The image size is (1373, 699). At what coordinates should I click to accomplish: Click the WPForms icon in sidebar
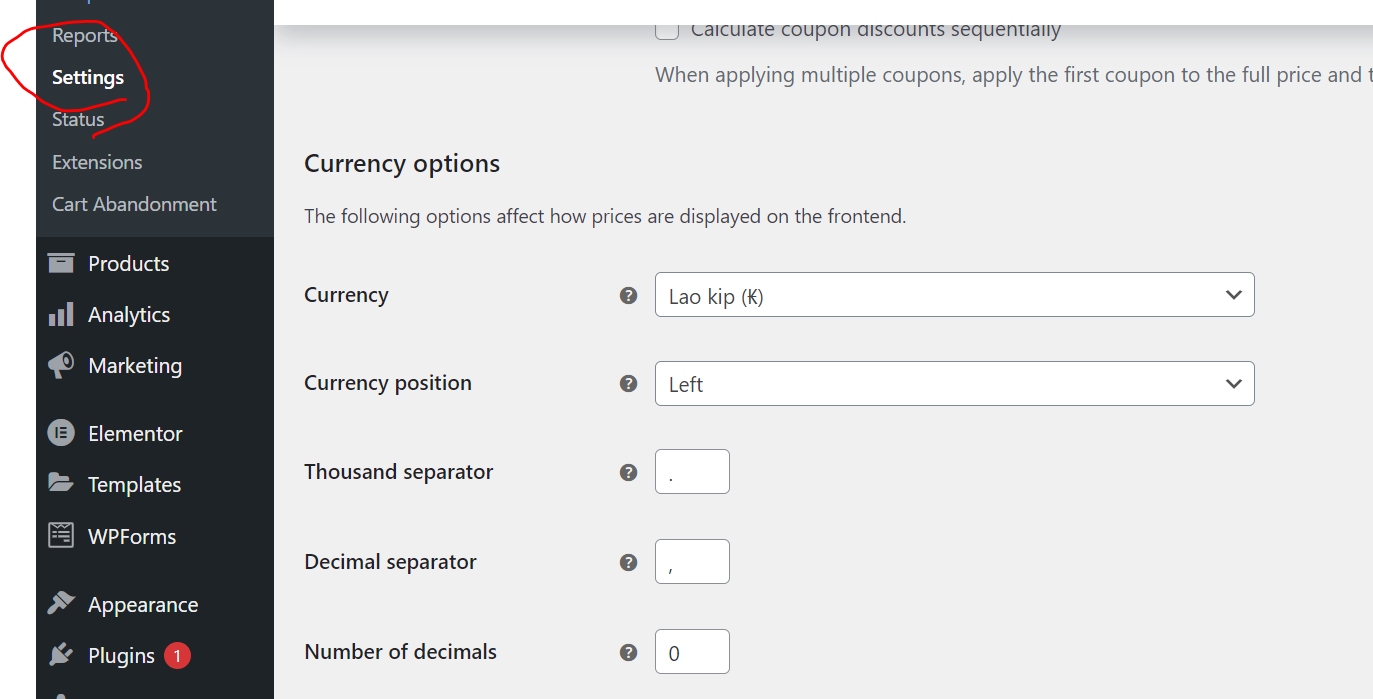click(x=61, y=536)
